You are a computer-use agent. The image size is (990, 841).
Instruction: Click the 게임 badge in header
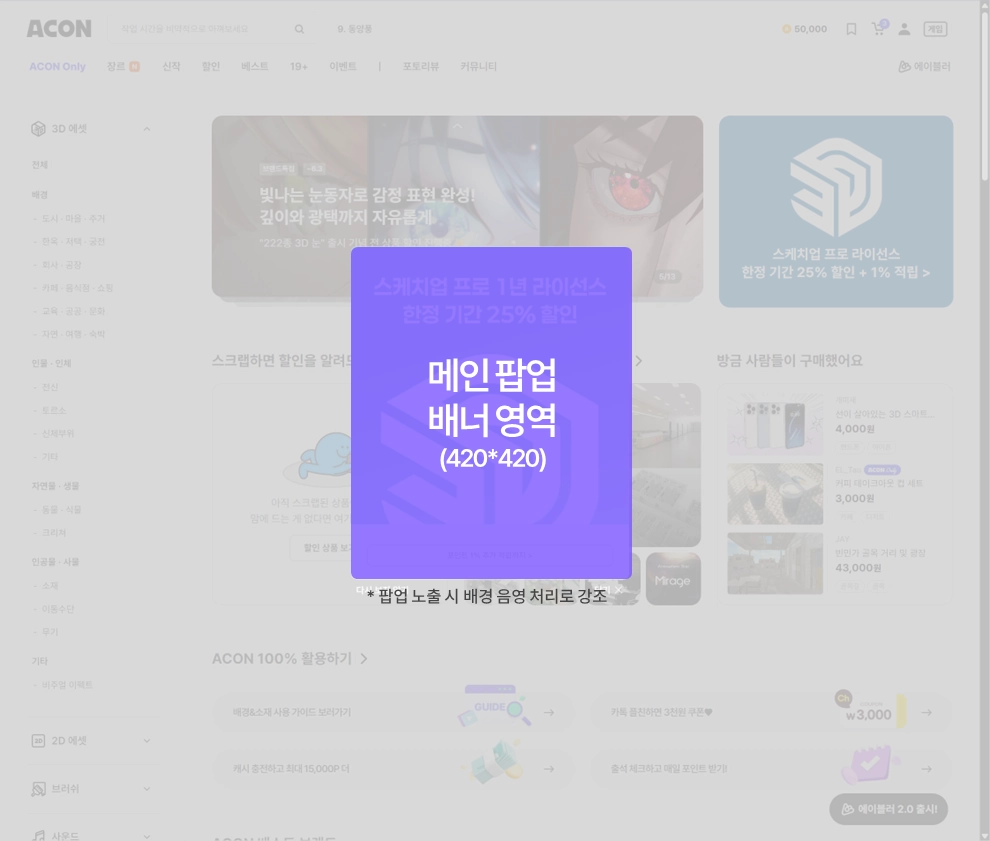point(935,29)
